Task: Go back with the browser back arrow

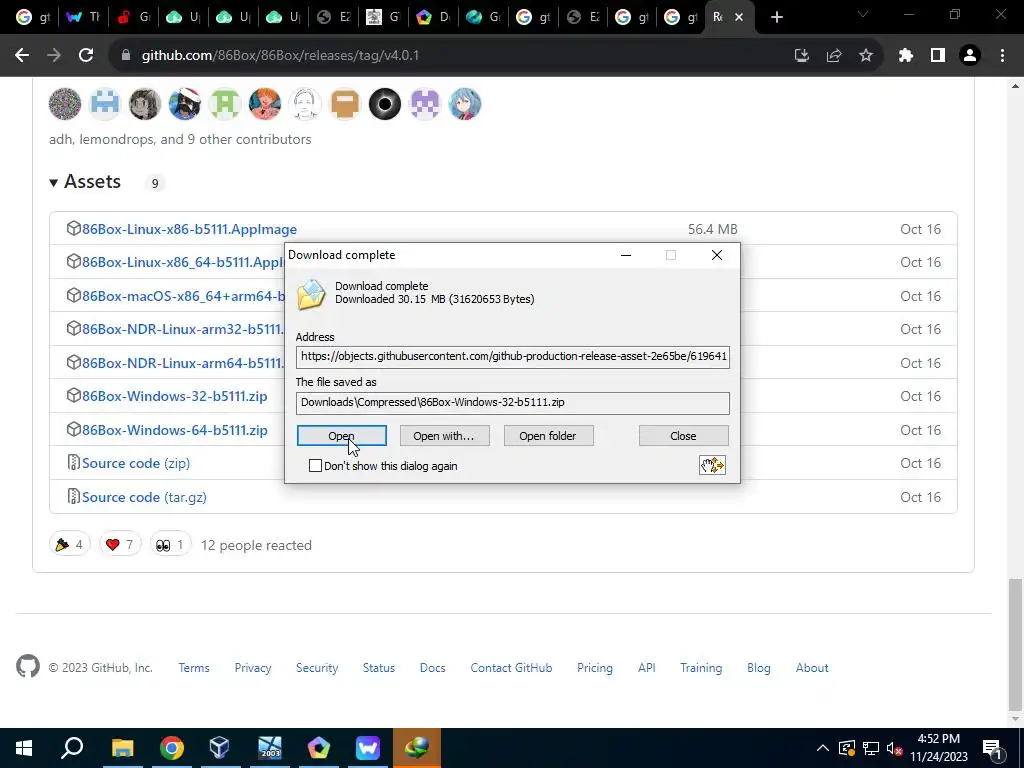Action: (22, 56)
